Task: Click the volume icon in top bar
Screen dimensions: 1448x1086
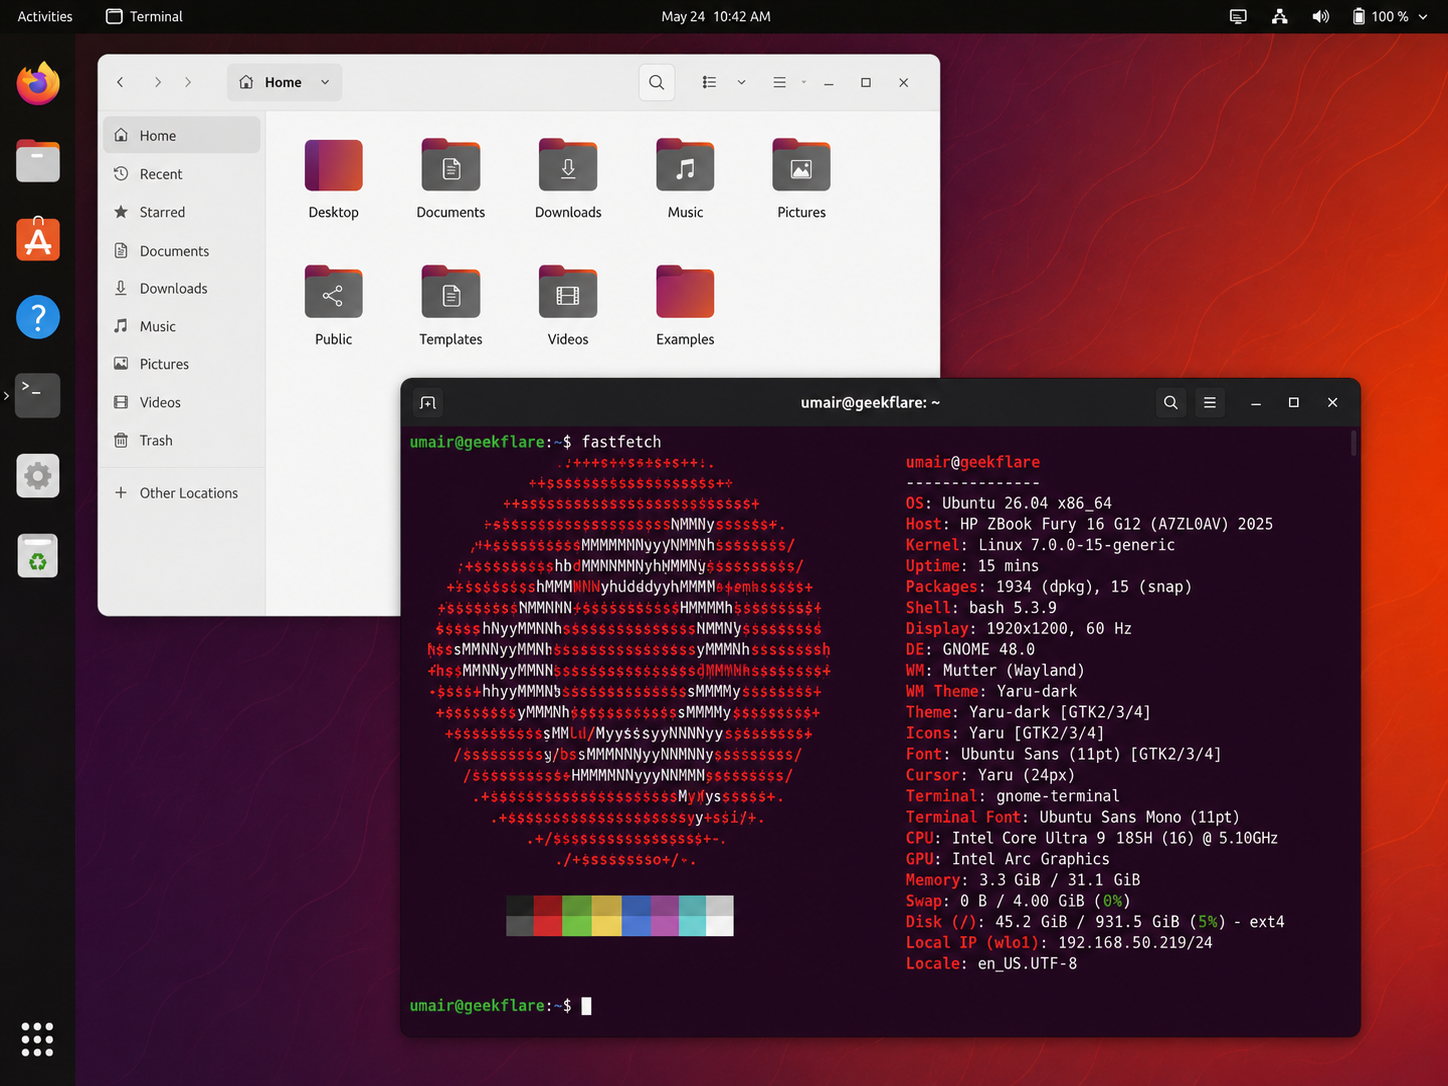Action: pyautogui.click(x=1320, y=16)
